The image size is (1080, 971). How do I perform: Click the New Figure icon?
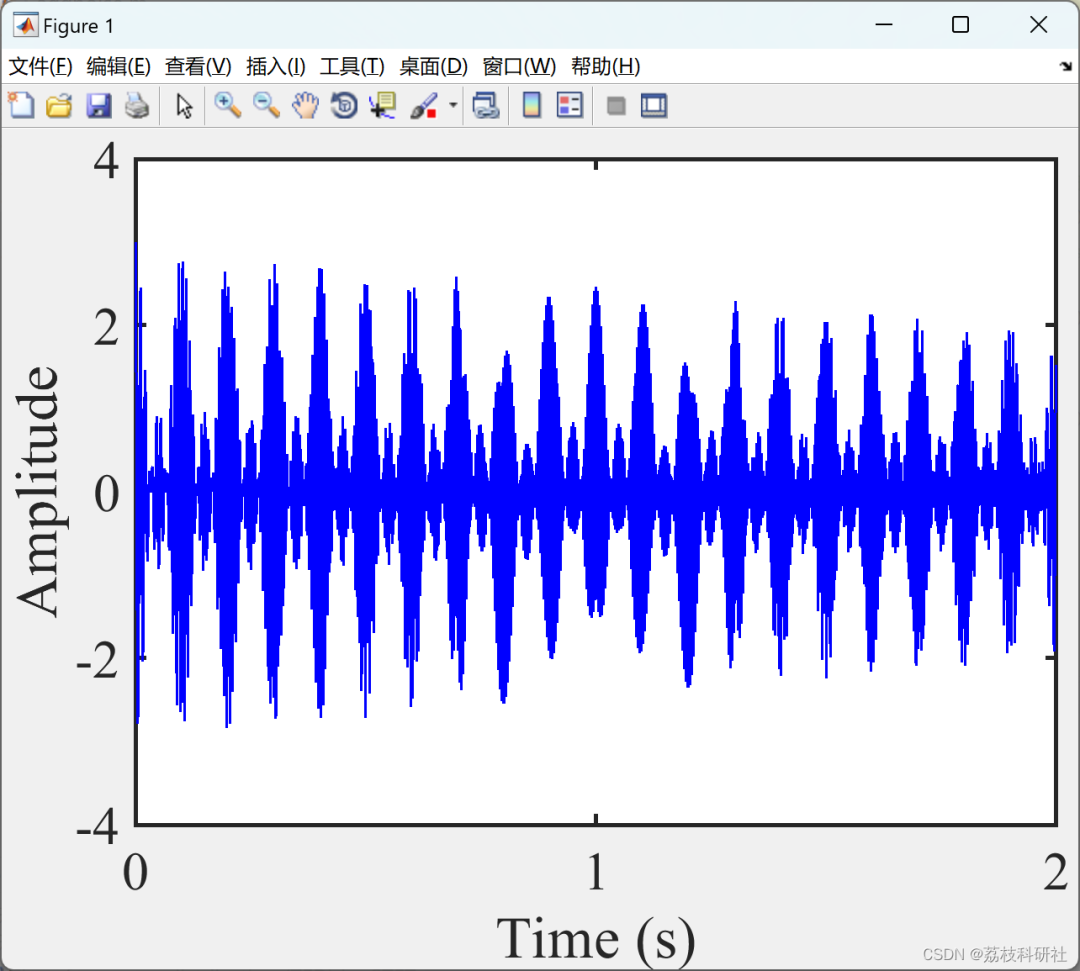(x=21, y=105)
